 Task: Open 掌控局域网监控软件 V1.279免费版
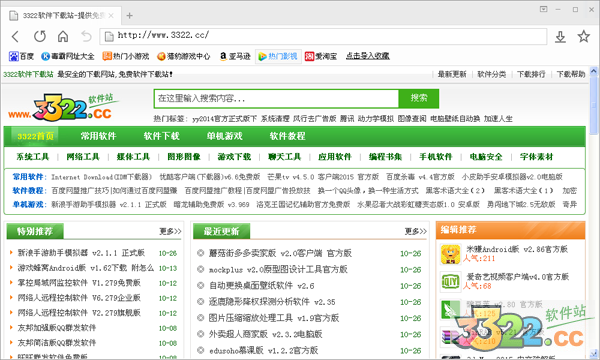click(x=79, y=283)
